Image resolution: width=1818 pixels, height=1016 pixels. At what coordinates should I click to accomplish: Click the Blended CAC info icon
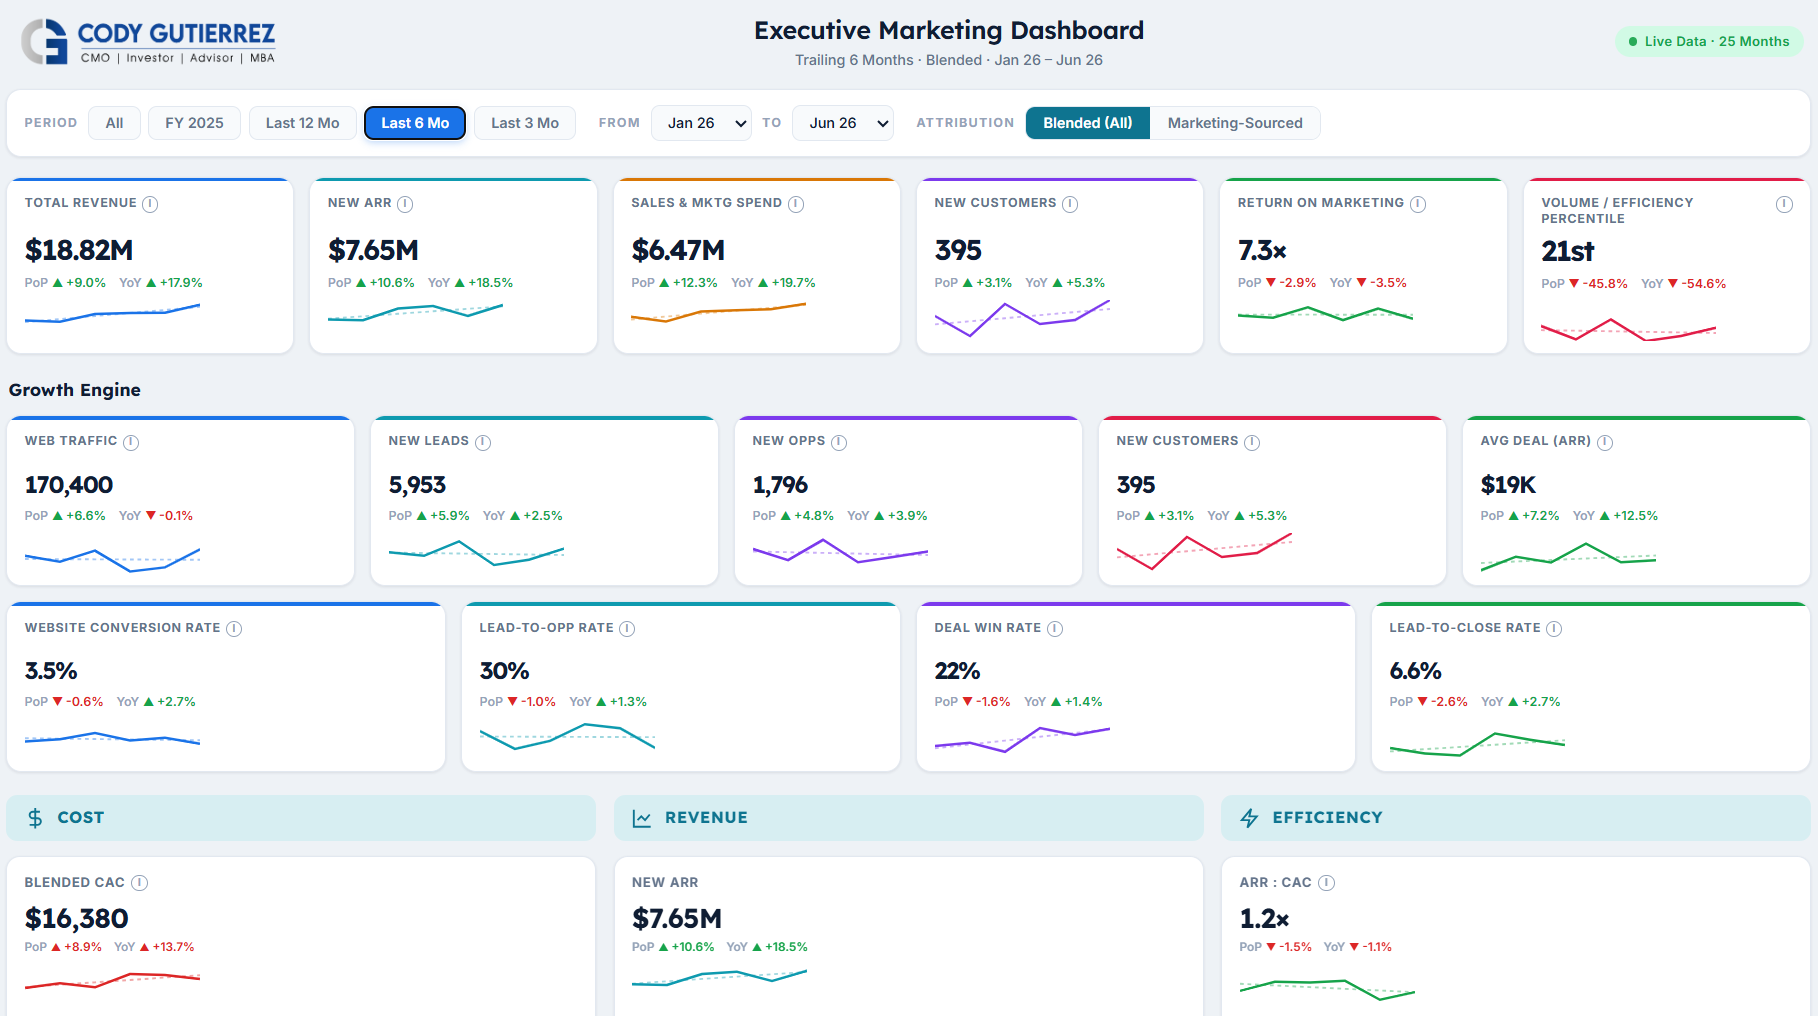tap(140, 883)
